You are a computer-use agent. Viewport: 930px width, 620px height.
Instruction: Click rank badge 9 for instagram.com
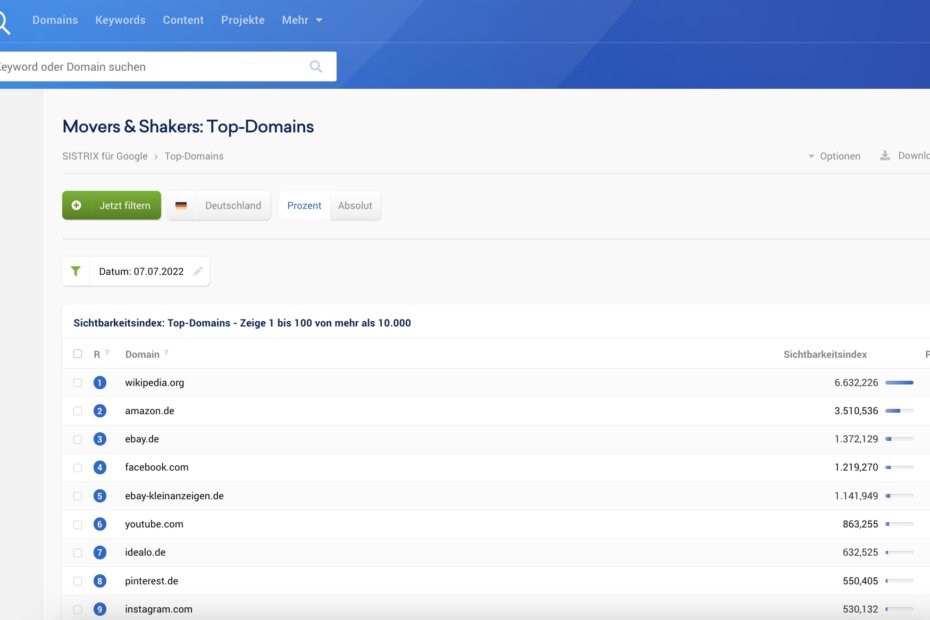[100, 609]
